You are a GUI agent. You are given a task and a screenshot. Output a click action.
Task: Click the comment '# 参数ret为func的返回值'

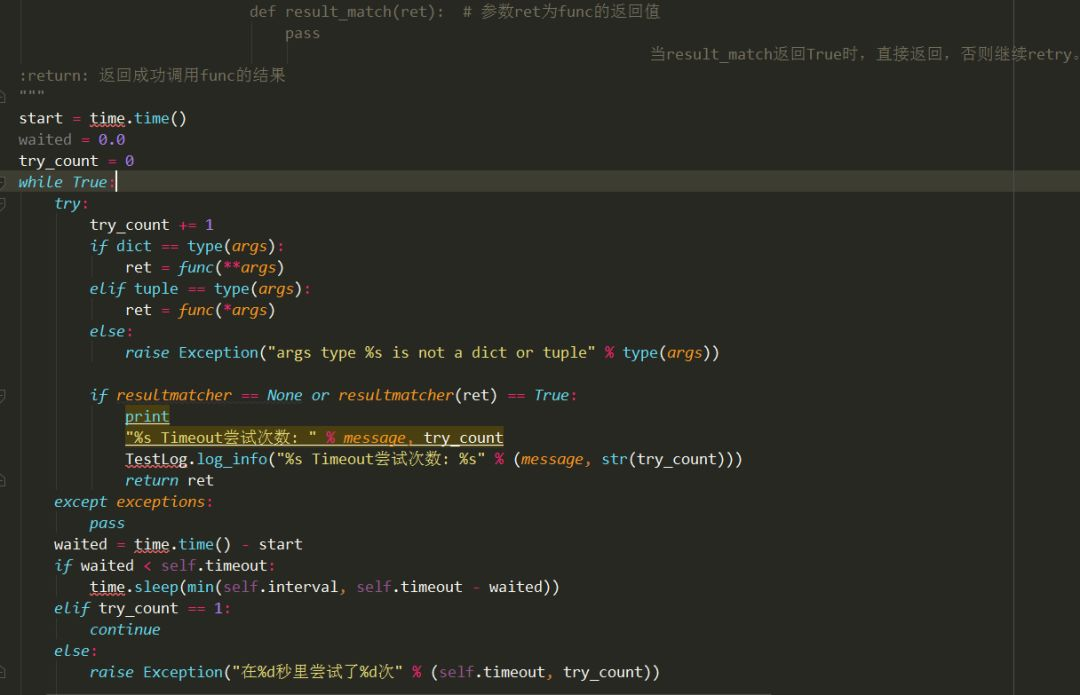coord(561,12)
